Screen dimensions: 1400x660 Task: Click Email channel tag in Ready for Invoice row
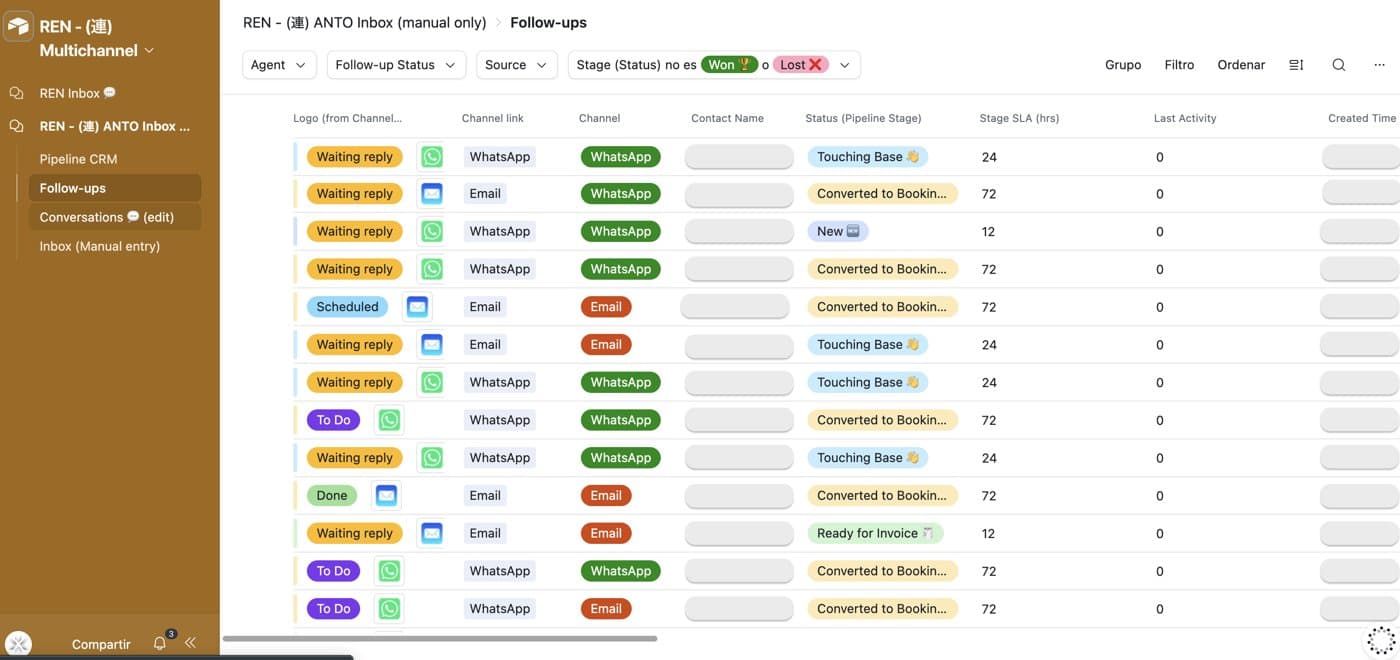tap(606, 533)
